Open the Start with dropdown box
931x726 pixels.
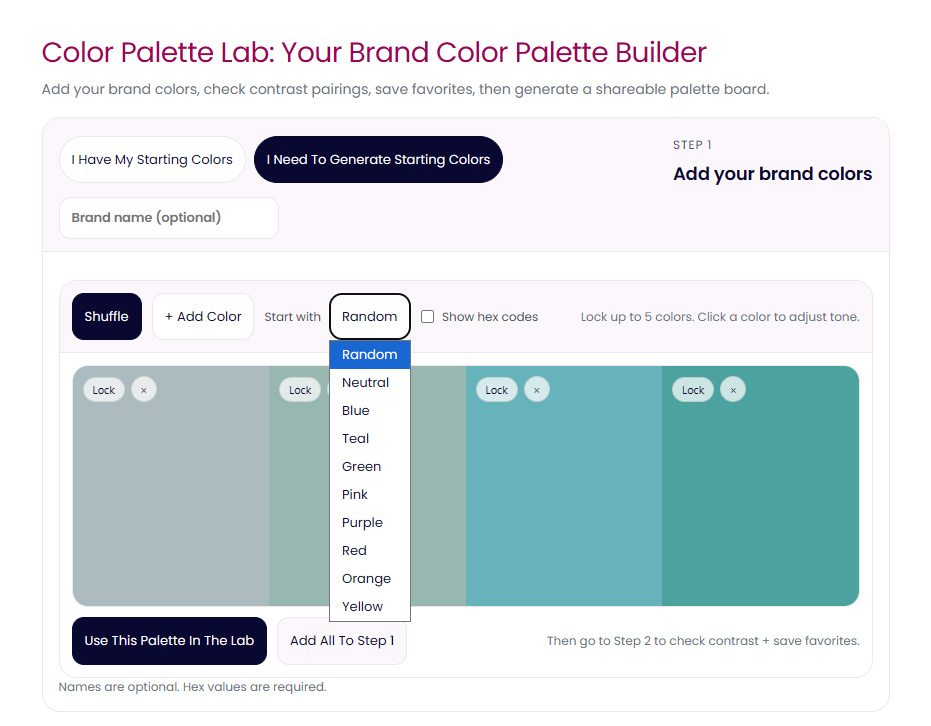click(369, 317)
